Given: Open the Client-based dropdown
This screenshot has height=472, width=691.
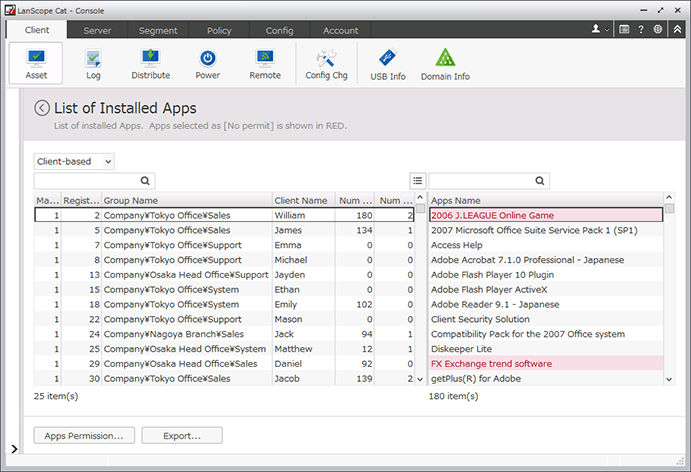Looking at the screenshot, I should [74, 161].
